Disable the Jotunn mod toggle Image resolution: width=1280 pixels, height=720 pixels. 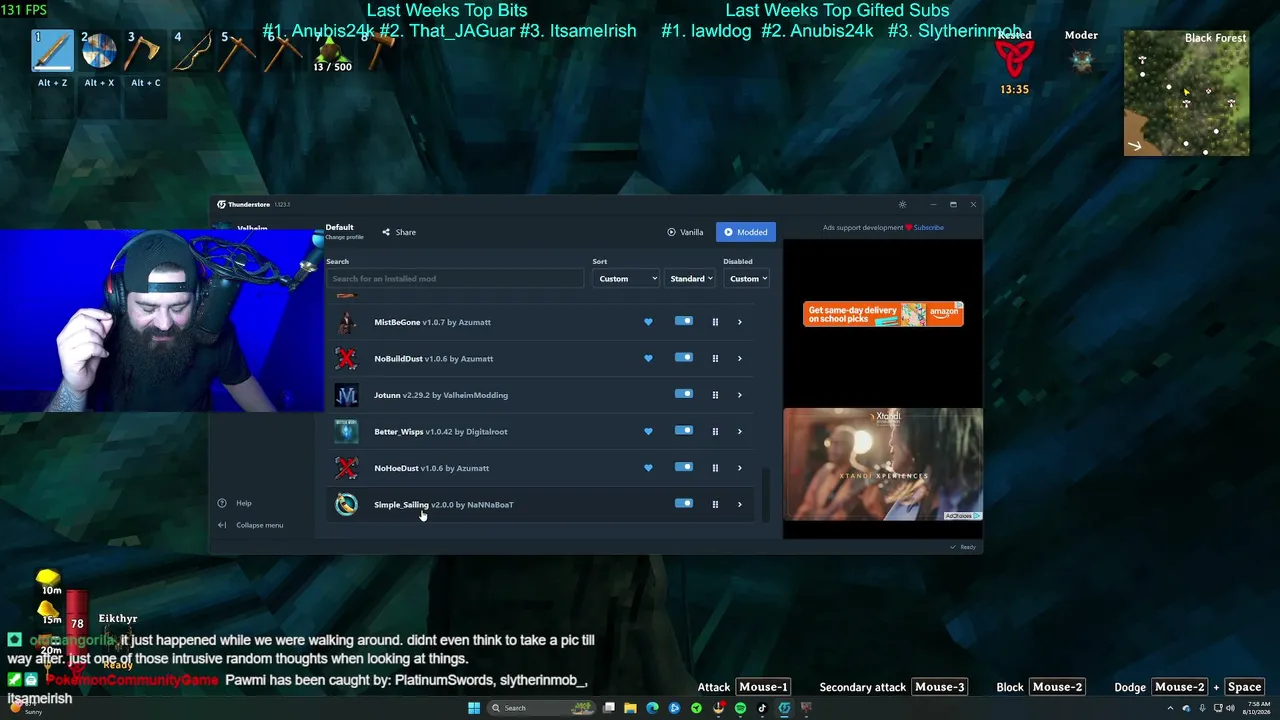click(683, 394)
